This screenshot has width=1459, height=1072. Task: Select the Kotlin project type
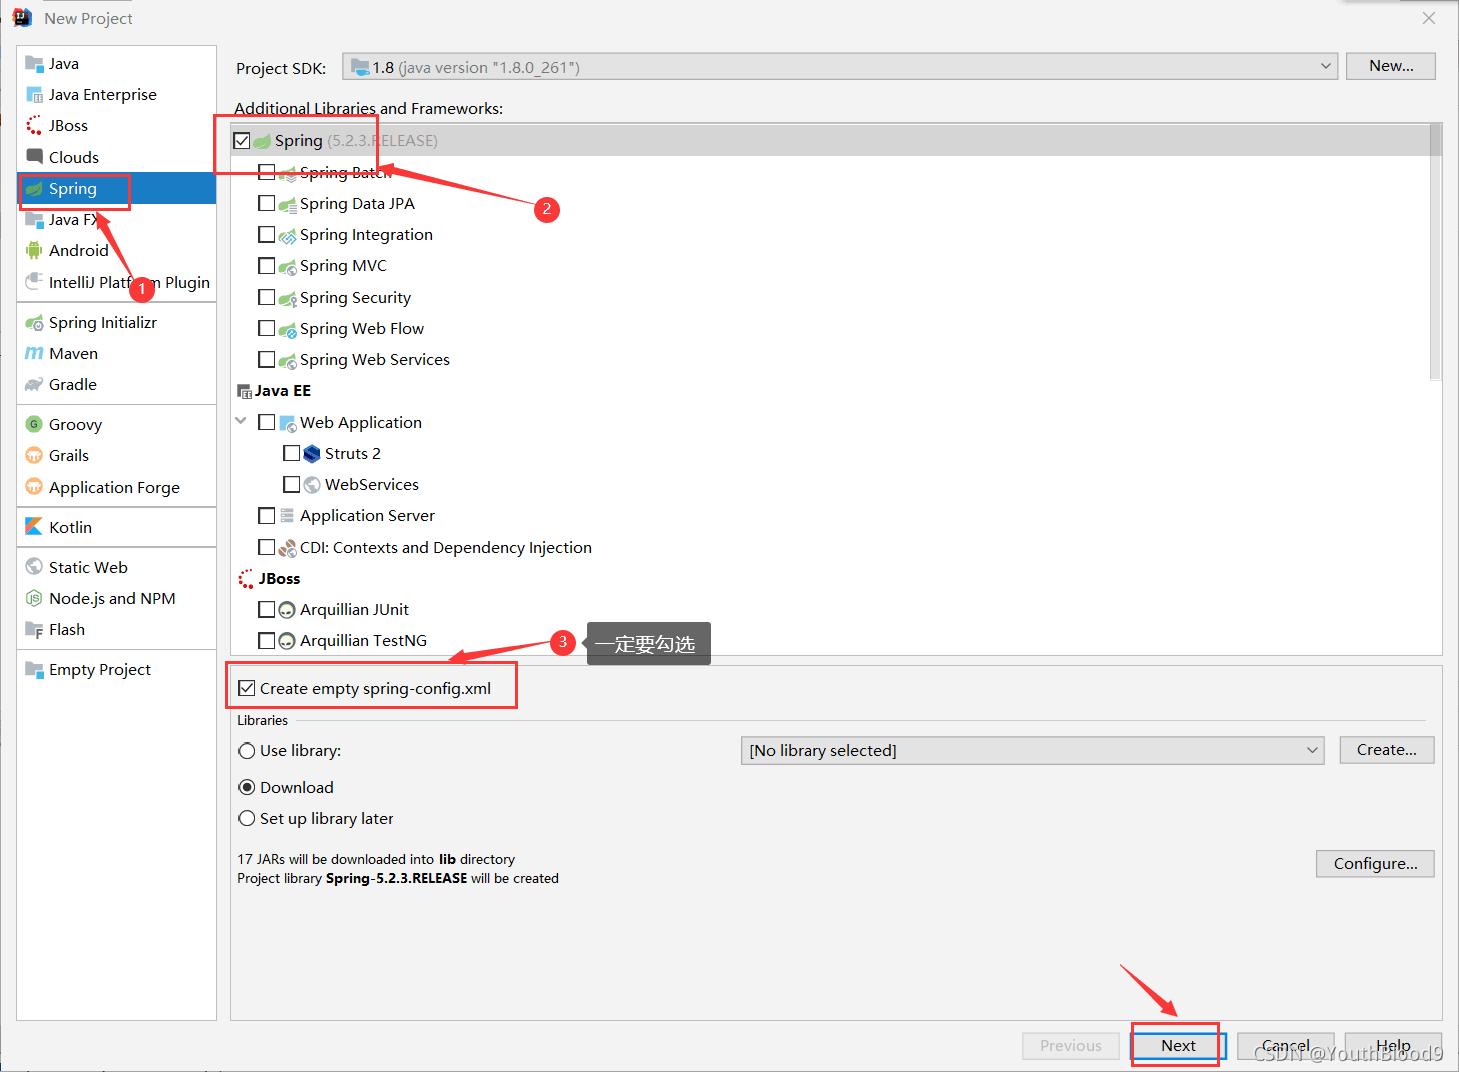point(116,527)
